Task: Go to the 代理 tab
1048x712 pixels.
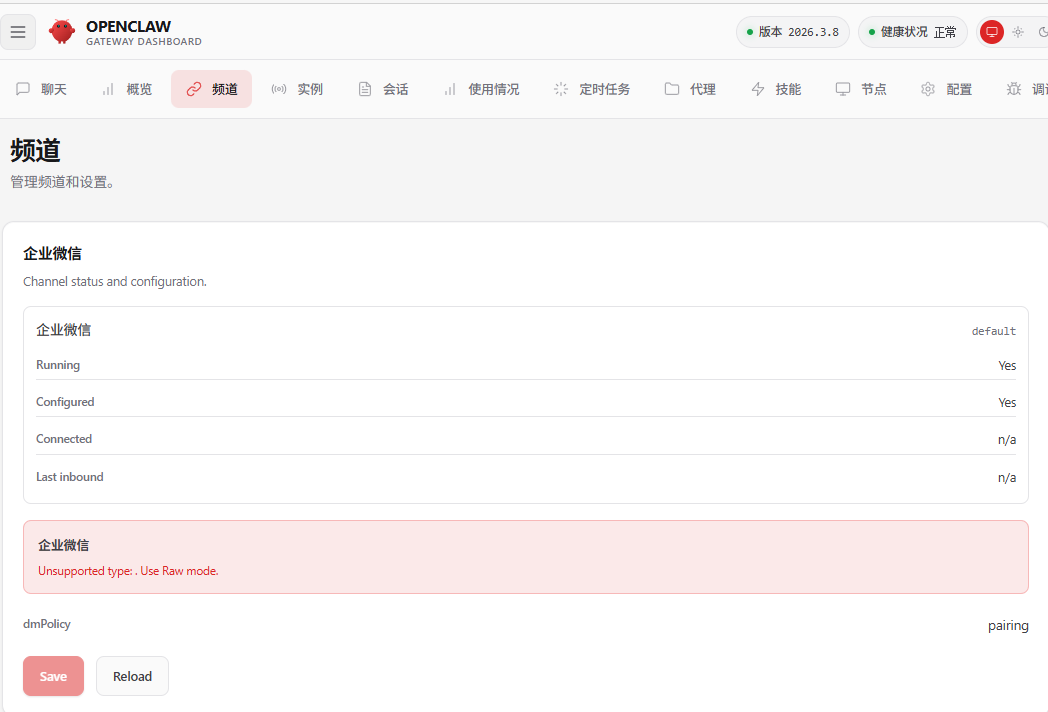Action: tap(690, 89)
